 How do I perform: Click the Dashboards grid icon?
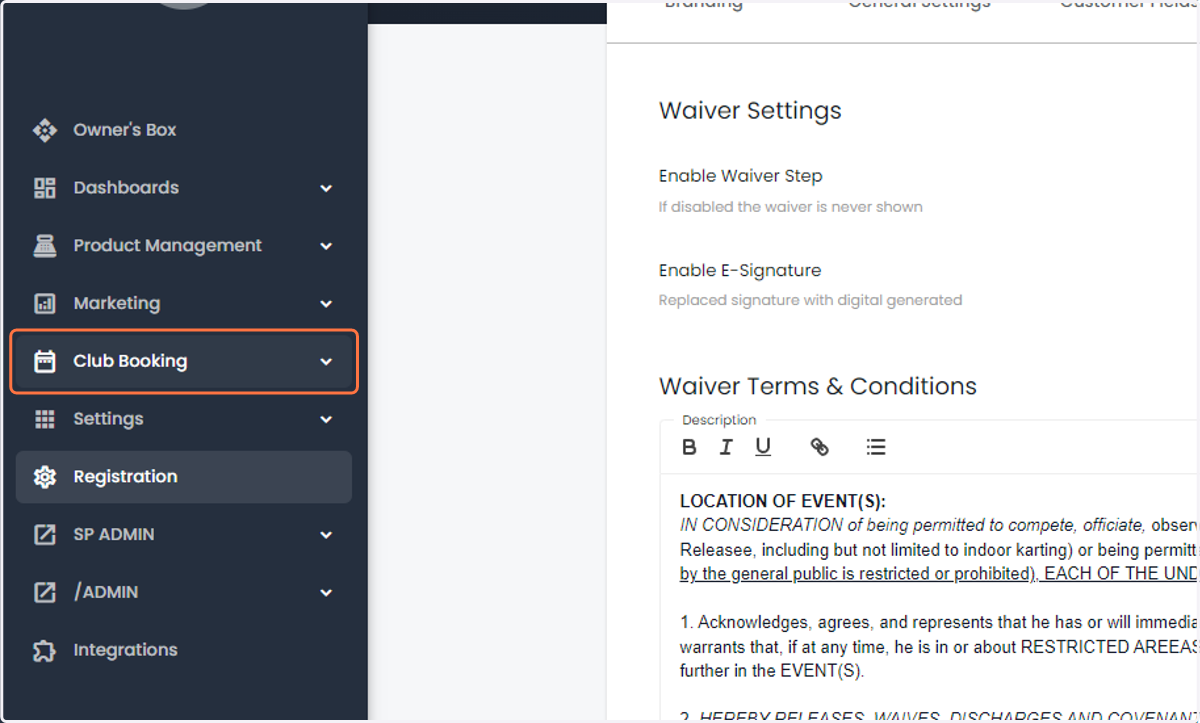[x=44, y=188]
